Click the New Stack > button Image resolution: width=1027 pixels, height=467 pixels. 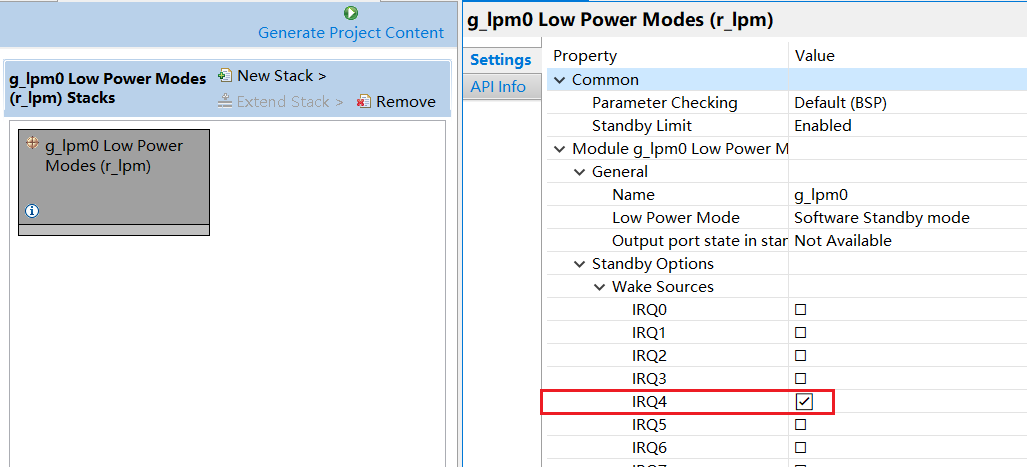point(281,76)
